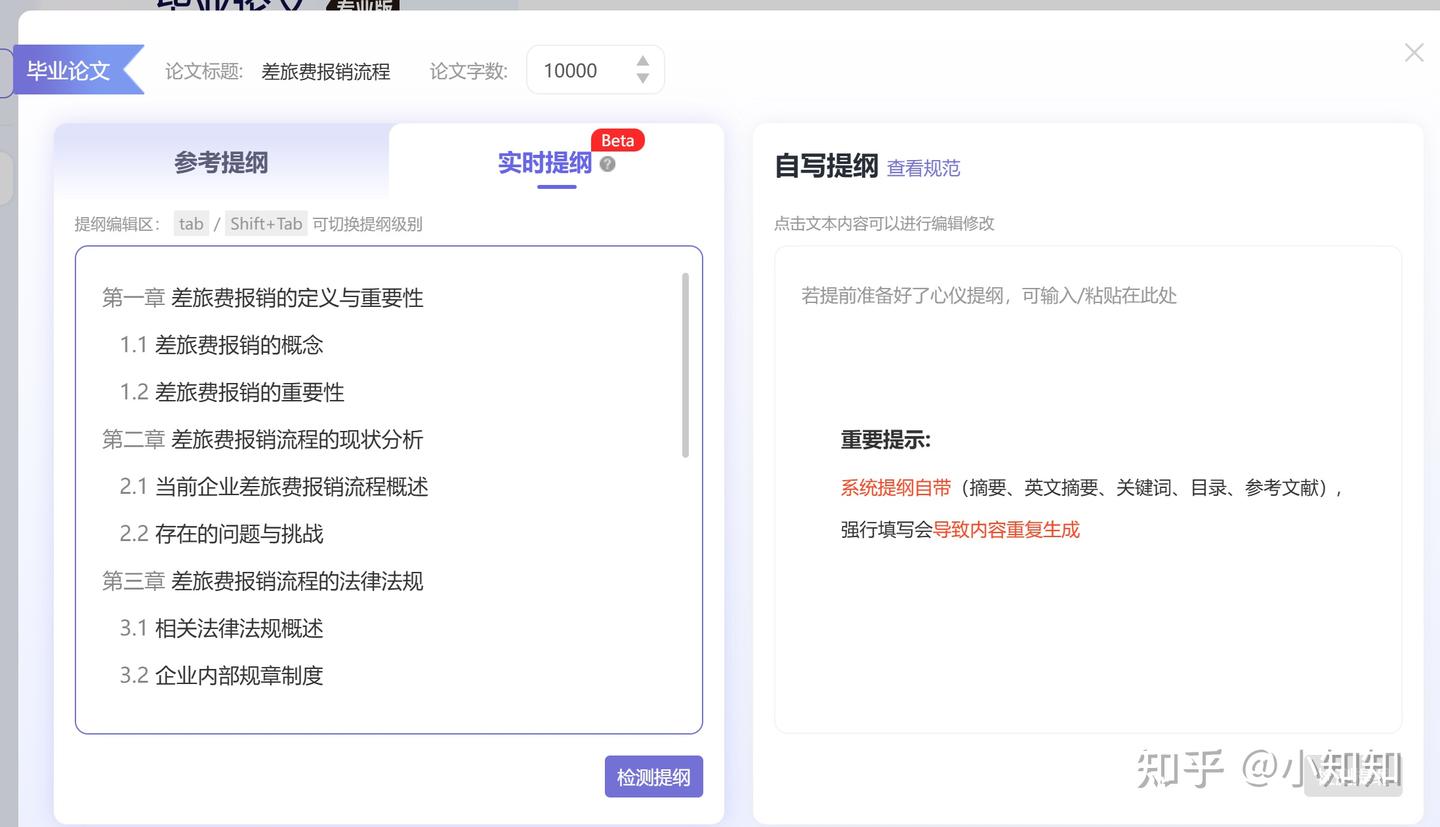Click the 毕业论文 ribbon label
Image resolution: width=1440 pixels, height=827 pixels.
(68, 71)
